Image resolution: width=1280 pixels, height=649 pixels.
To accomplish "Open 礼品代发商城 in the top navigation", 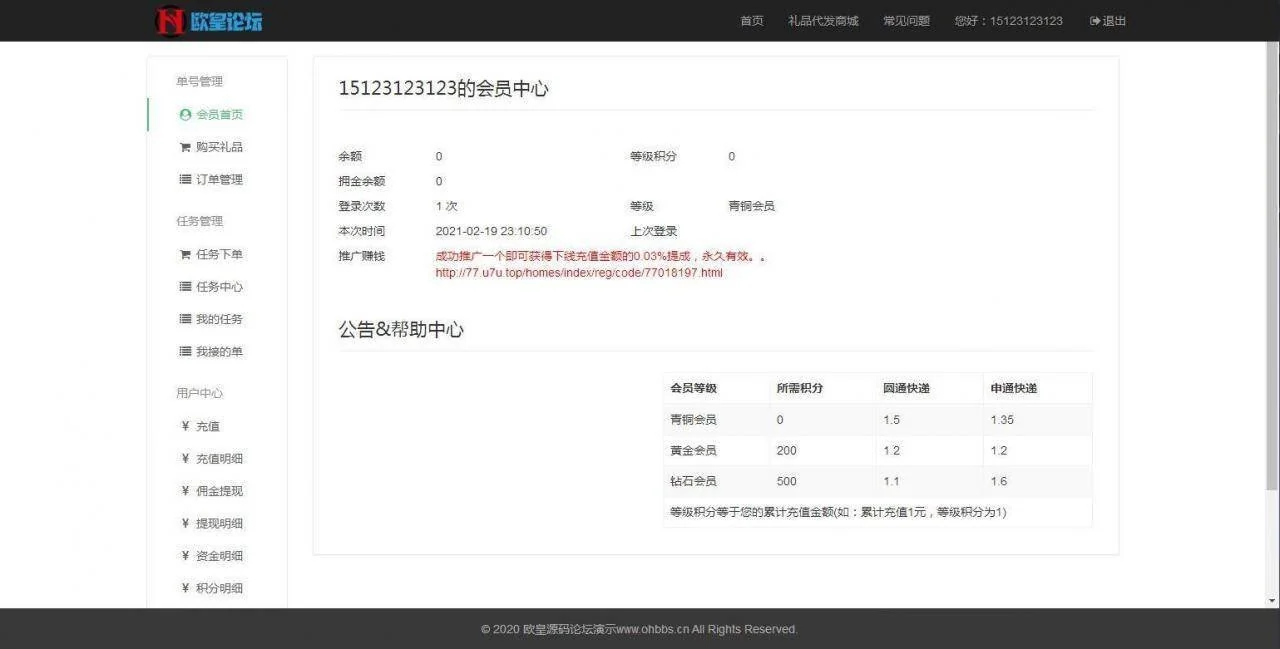I will click(x=823, y=21).
